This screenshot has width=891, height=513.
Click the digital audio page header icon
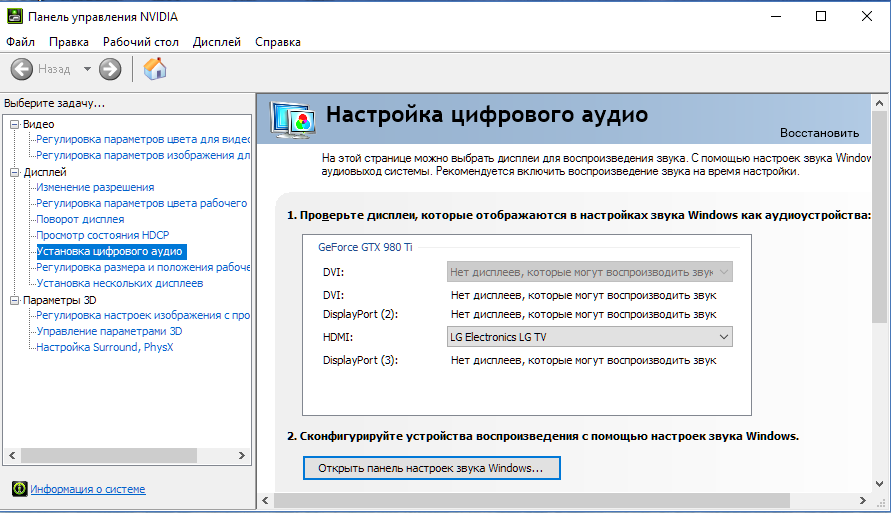tap(293, 120)
